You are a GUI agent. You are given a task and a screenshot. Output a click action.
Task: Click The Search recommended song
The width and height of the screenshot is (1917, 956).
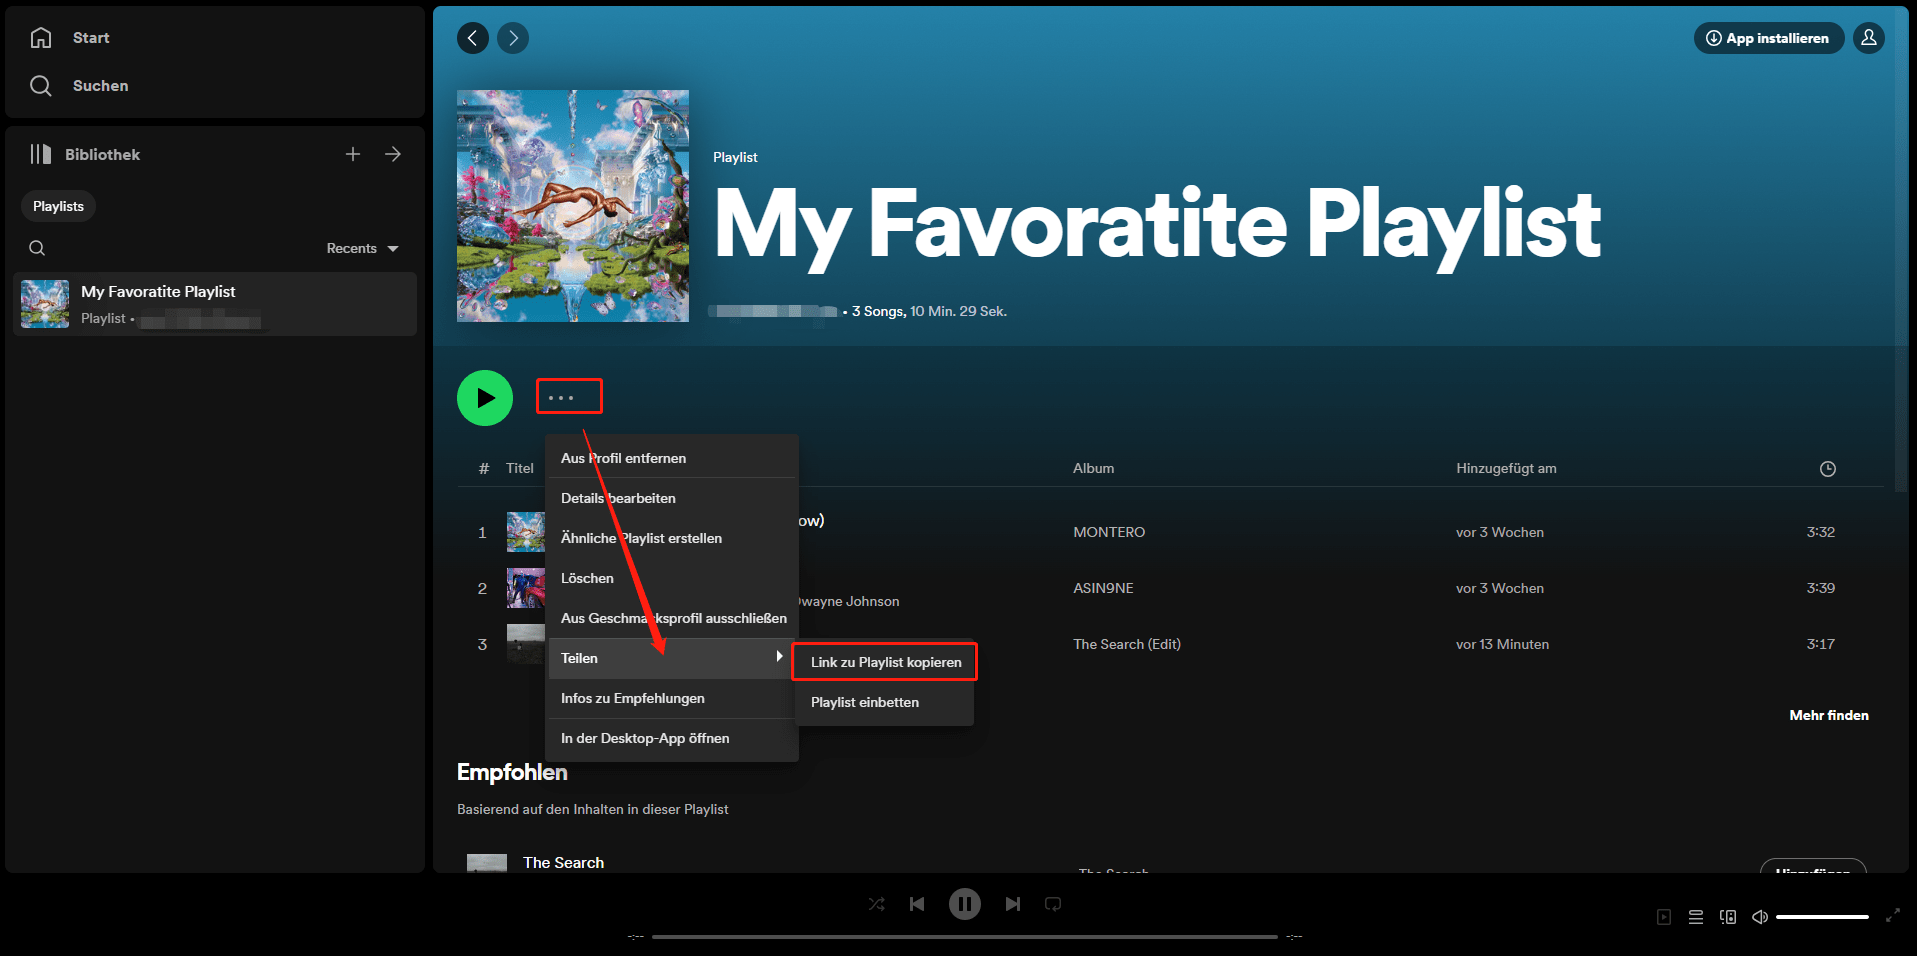tap(563, 862)
